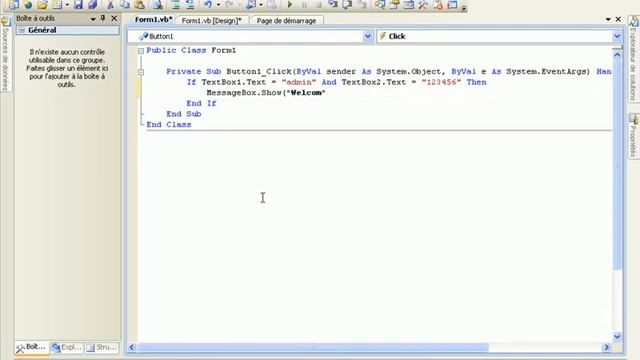Close the Boîte à outils panel
640x360 pixels.
click(114, 18)
